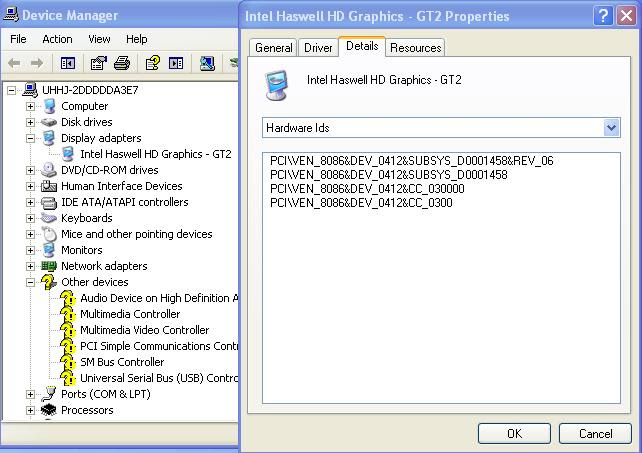Open the View menu
The image size is (642, 453).
pyautogui.click(x=99, y=39)
